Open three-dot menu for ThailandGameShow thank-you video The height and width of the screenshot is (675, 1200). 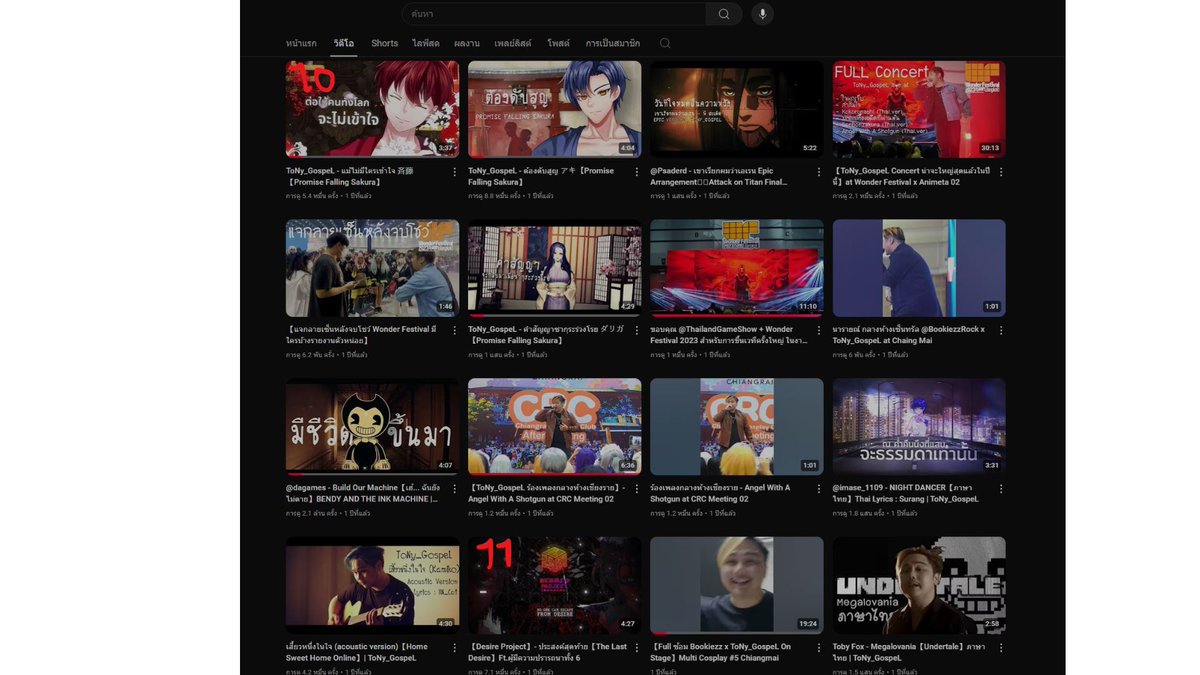tap(819, 330)
